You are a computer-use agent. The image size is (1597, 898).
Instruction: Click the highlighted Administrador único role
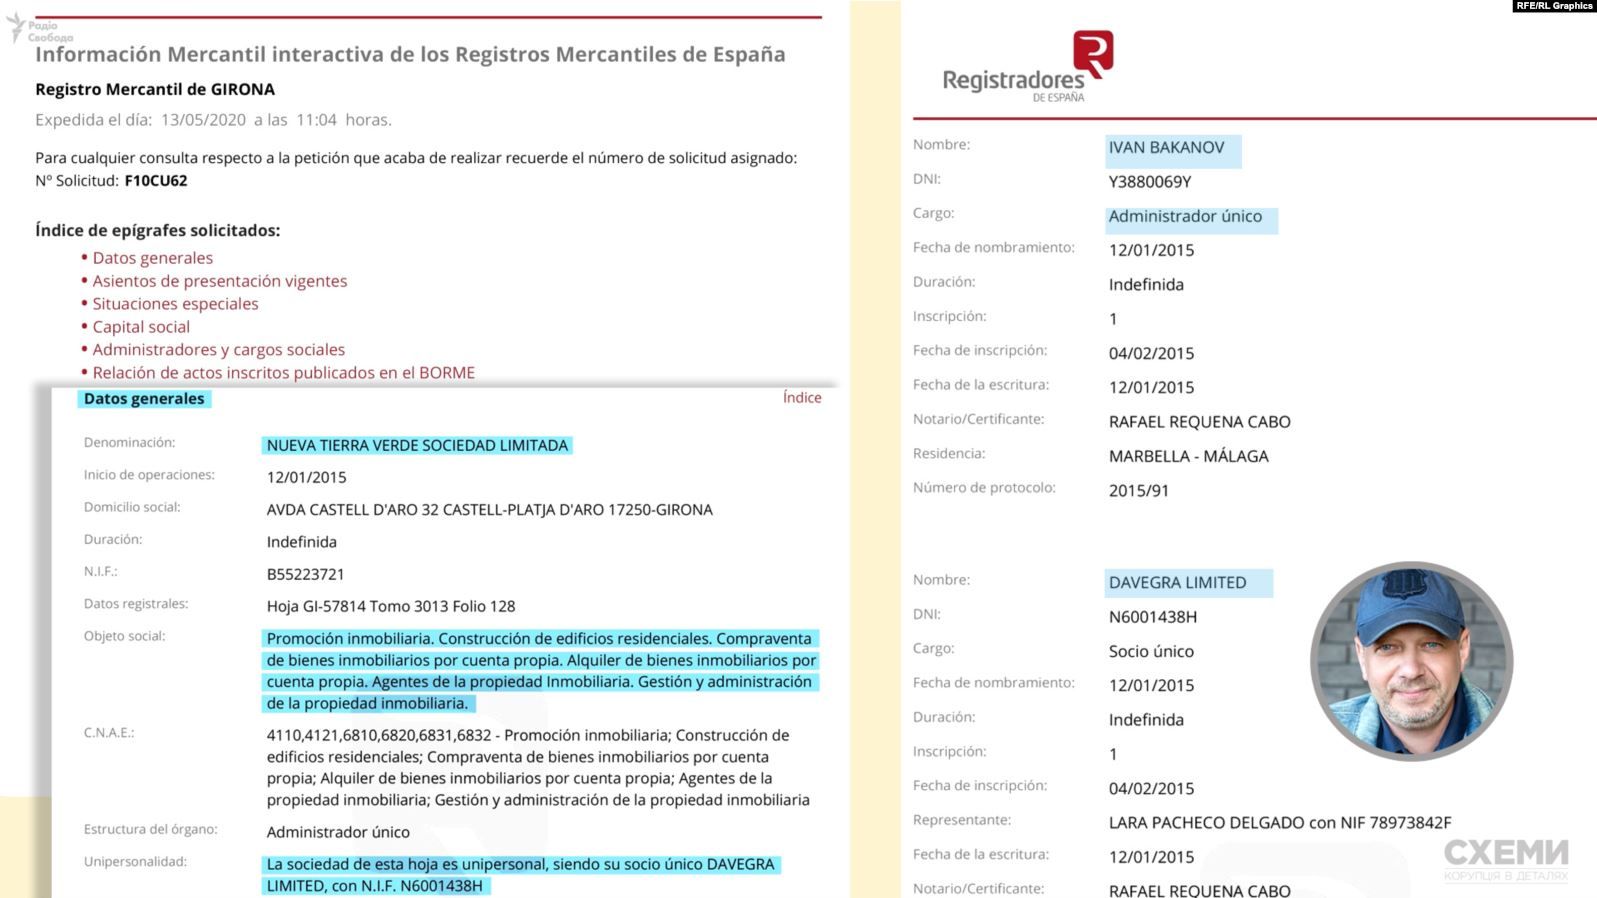click(x=1185, y=217)
